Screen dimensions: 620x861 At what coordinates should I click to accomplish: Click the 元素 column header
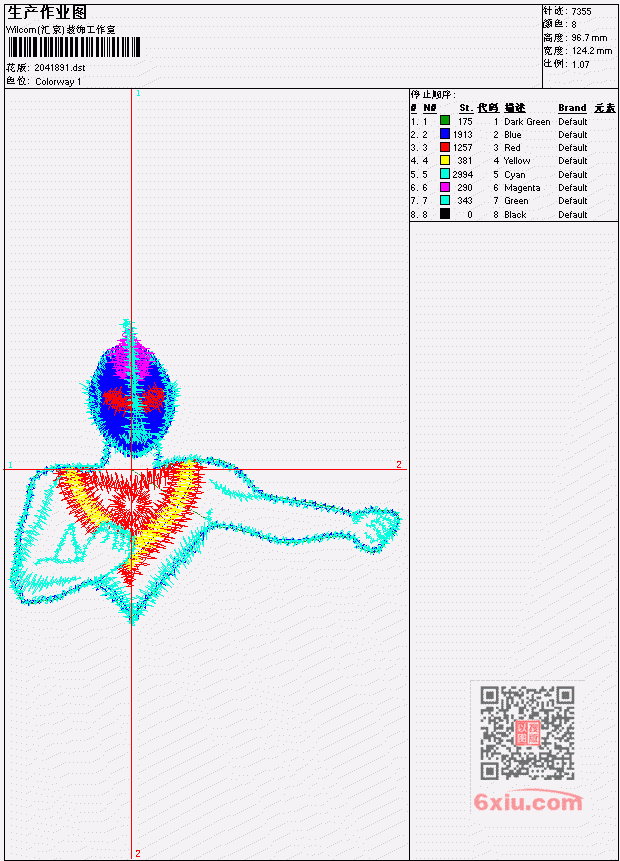605,108
